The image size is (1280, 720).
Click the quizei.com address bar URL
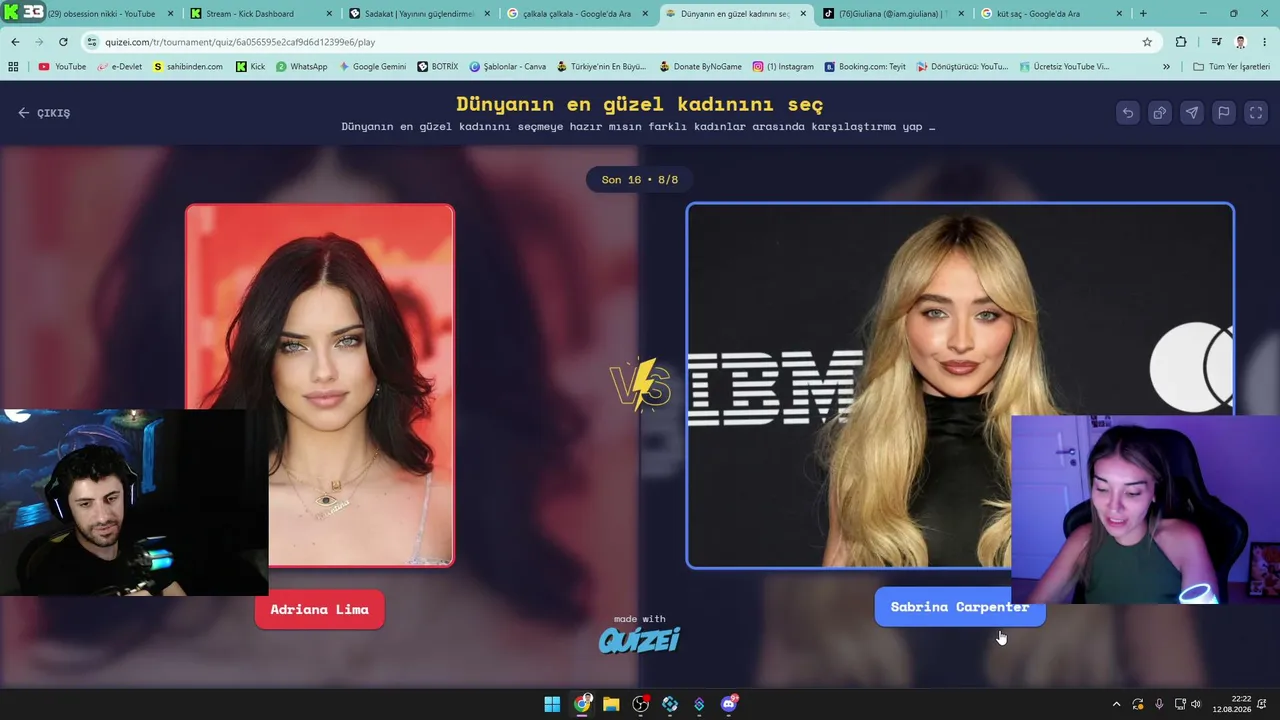(x=240, y=42)
